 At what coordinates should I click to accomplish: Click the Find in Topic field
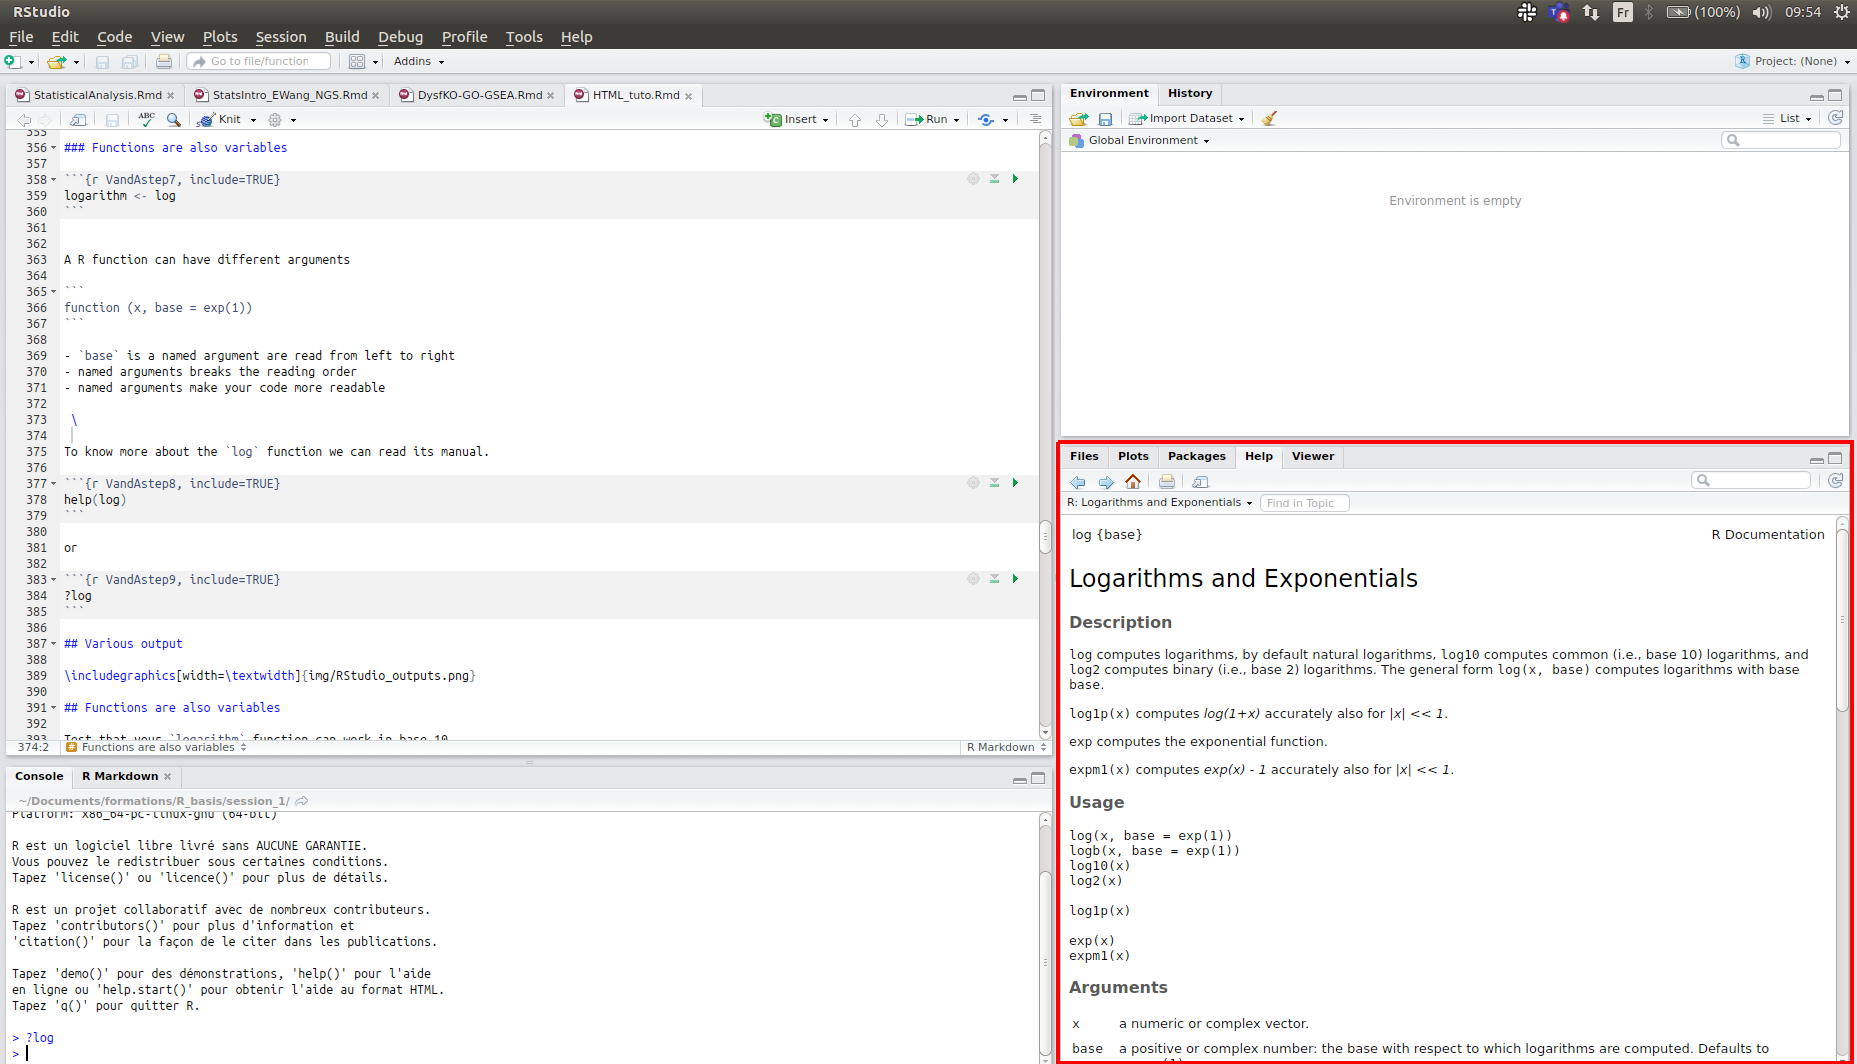tap(1305, 503)
